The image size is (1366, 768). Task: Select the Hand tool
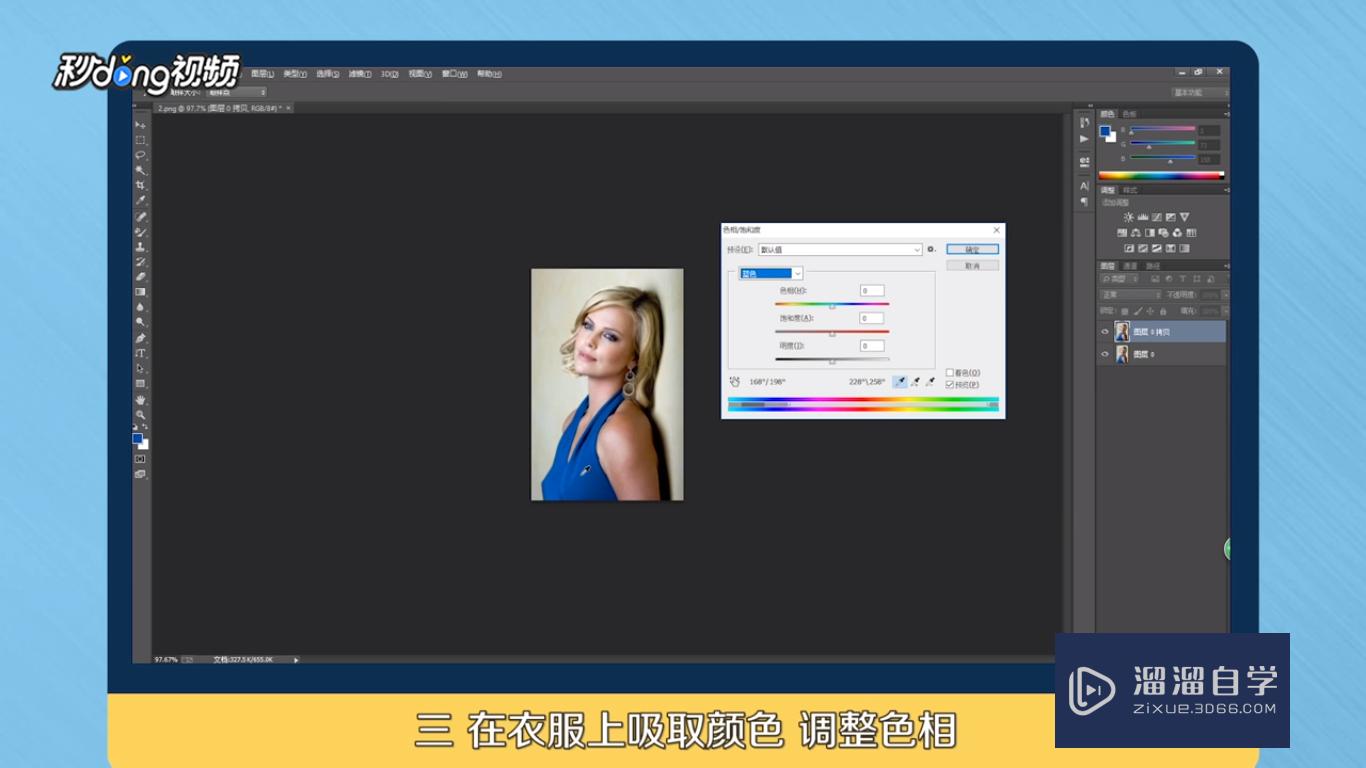tap(141, 400)
